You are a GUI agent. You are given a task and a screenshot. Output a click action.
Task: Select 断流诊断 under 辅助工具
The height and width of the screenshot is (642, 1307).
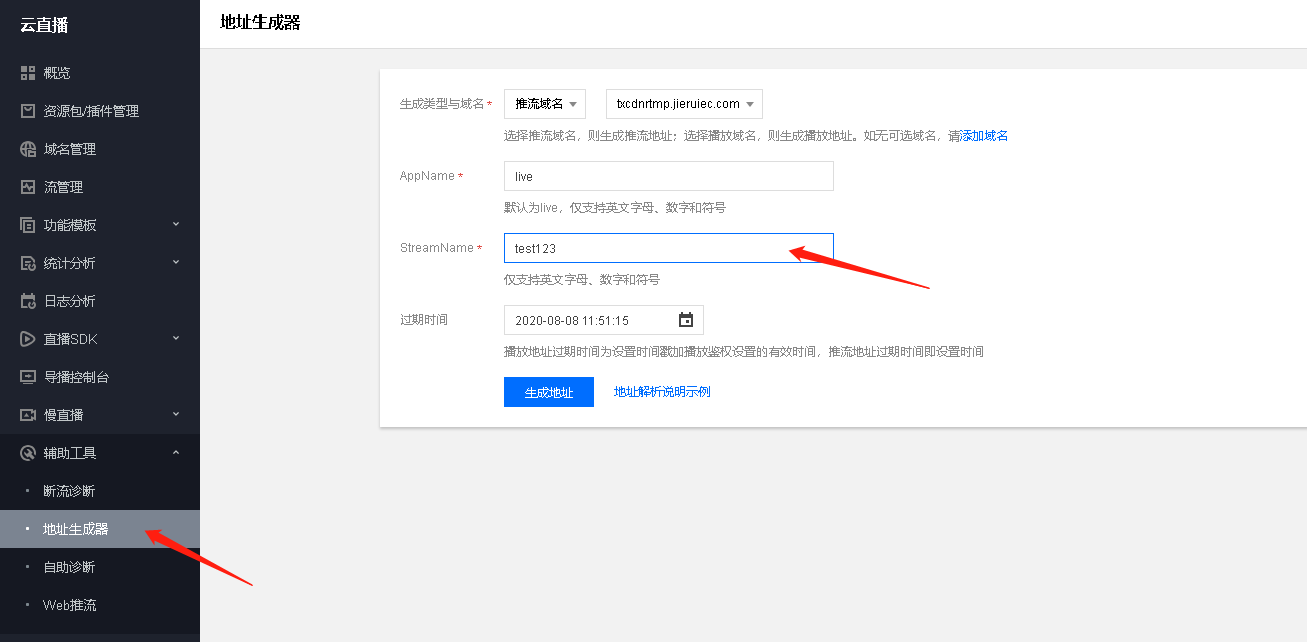(x=100, y=491)
